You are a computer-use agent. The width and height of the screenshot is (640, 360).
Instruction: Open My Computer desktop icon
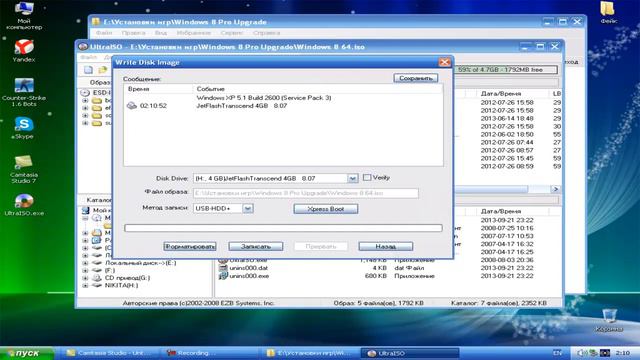click(24, 16)
